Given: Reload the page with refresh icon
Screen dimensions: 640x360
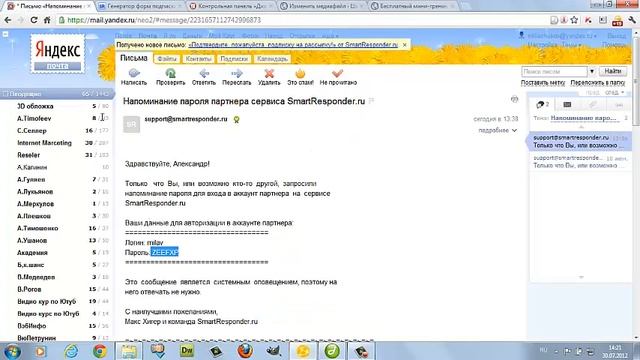Looking at the screenshot, I should point(34,20).
